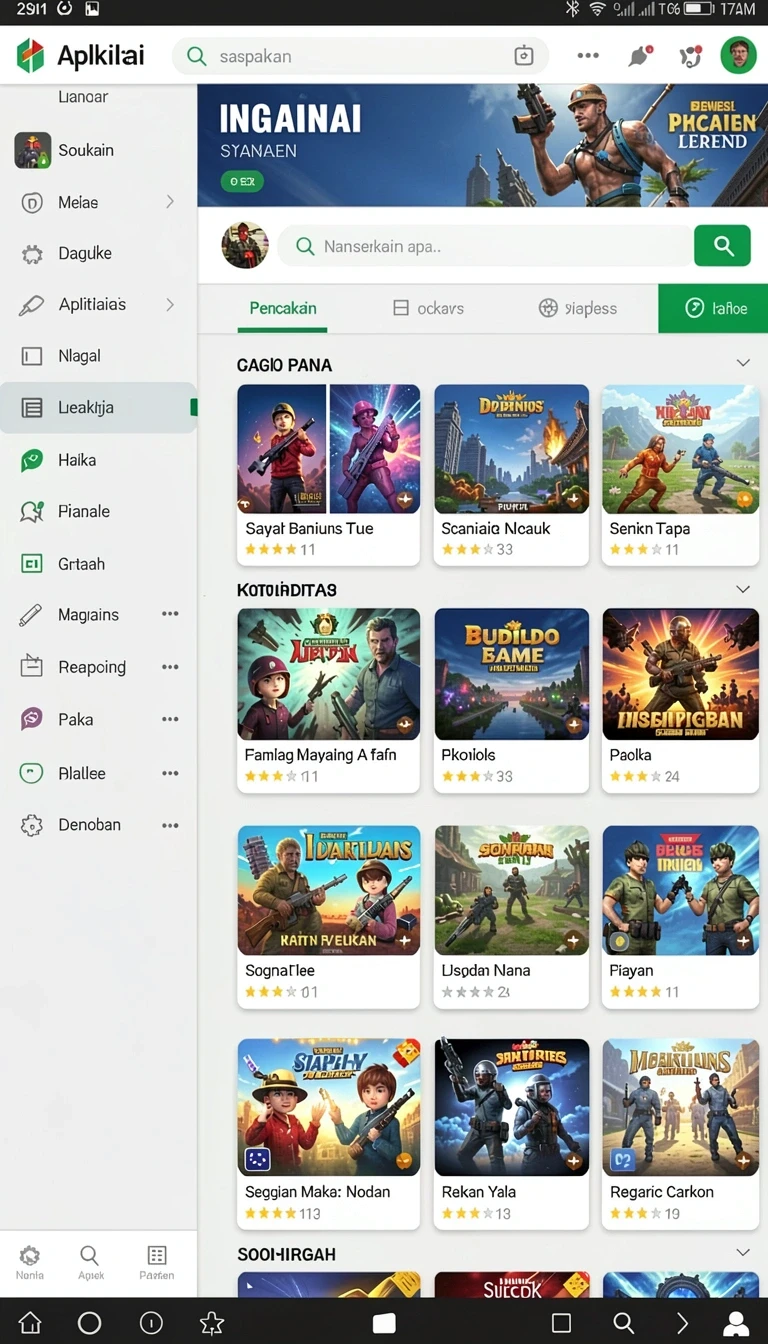Open the Rekan Yala game card
Viewport: 768px width, 1344px height.
[511, 1134]
